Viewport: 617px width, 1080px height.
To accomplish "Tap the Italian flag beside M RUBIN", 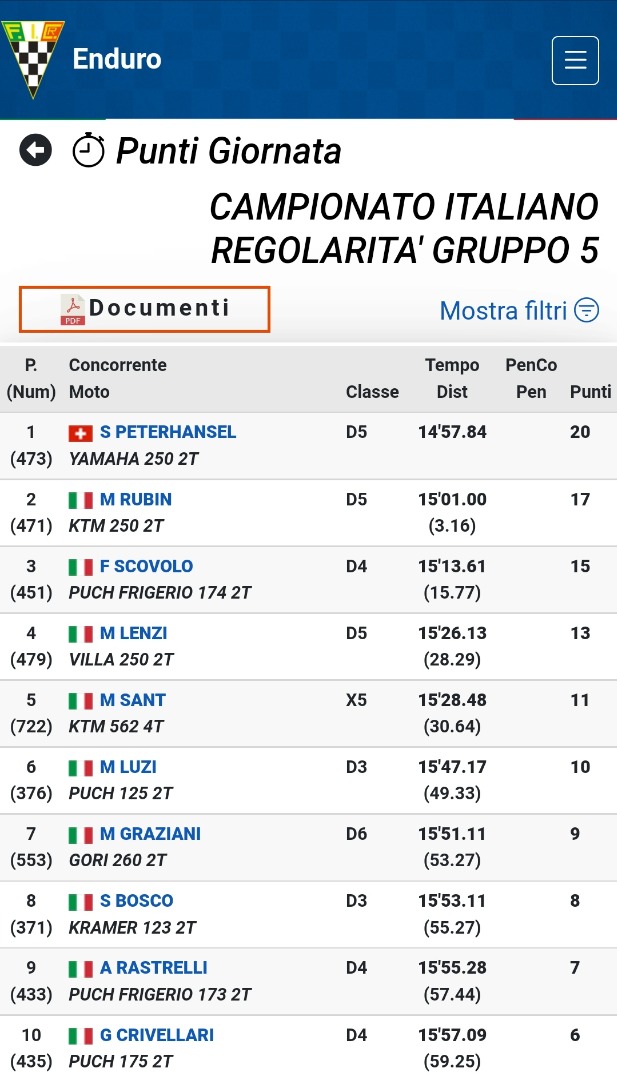I will tap(81, 500).
